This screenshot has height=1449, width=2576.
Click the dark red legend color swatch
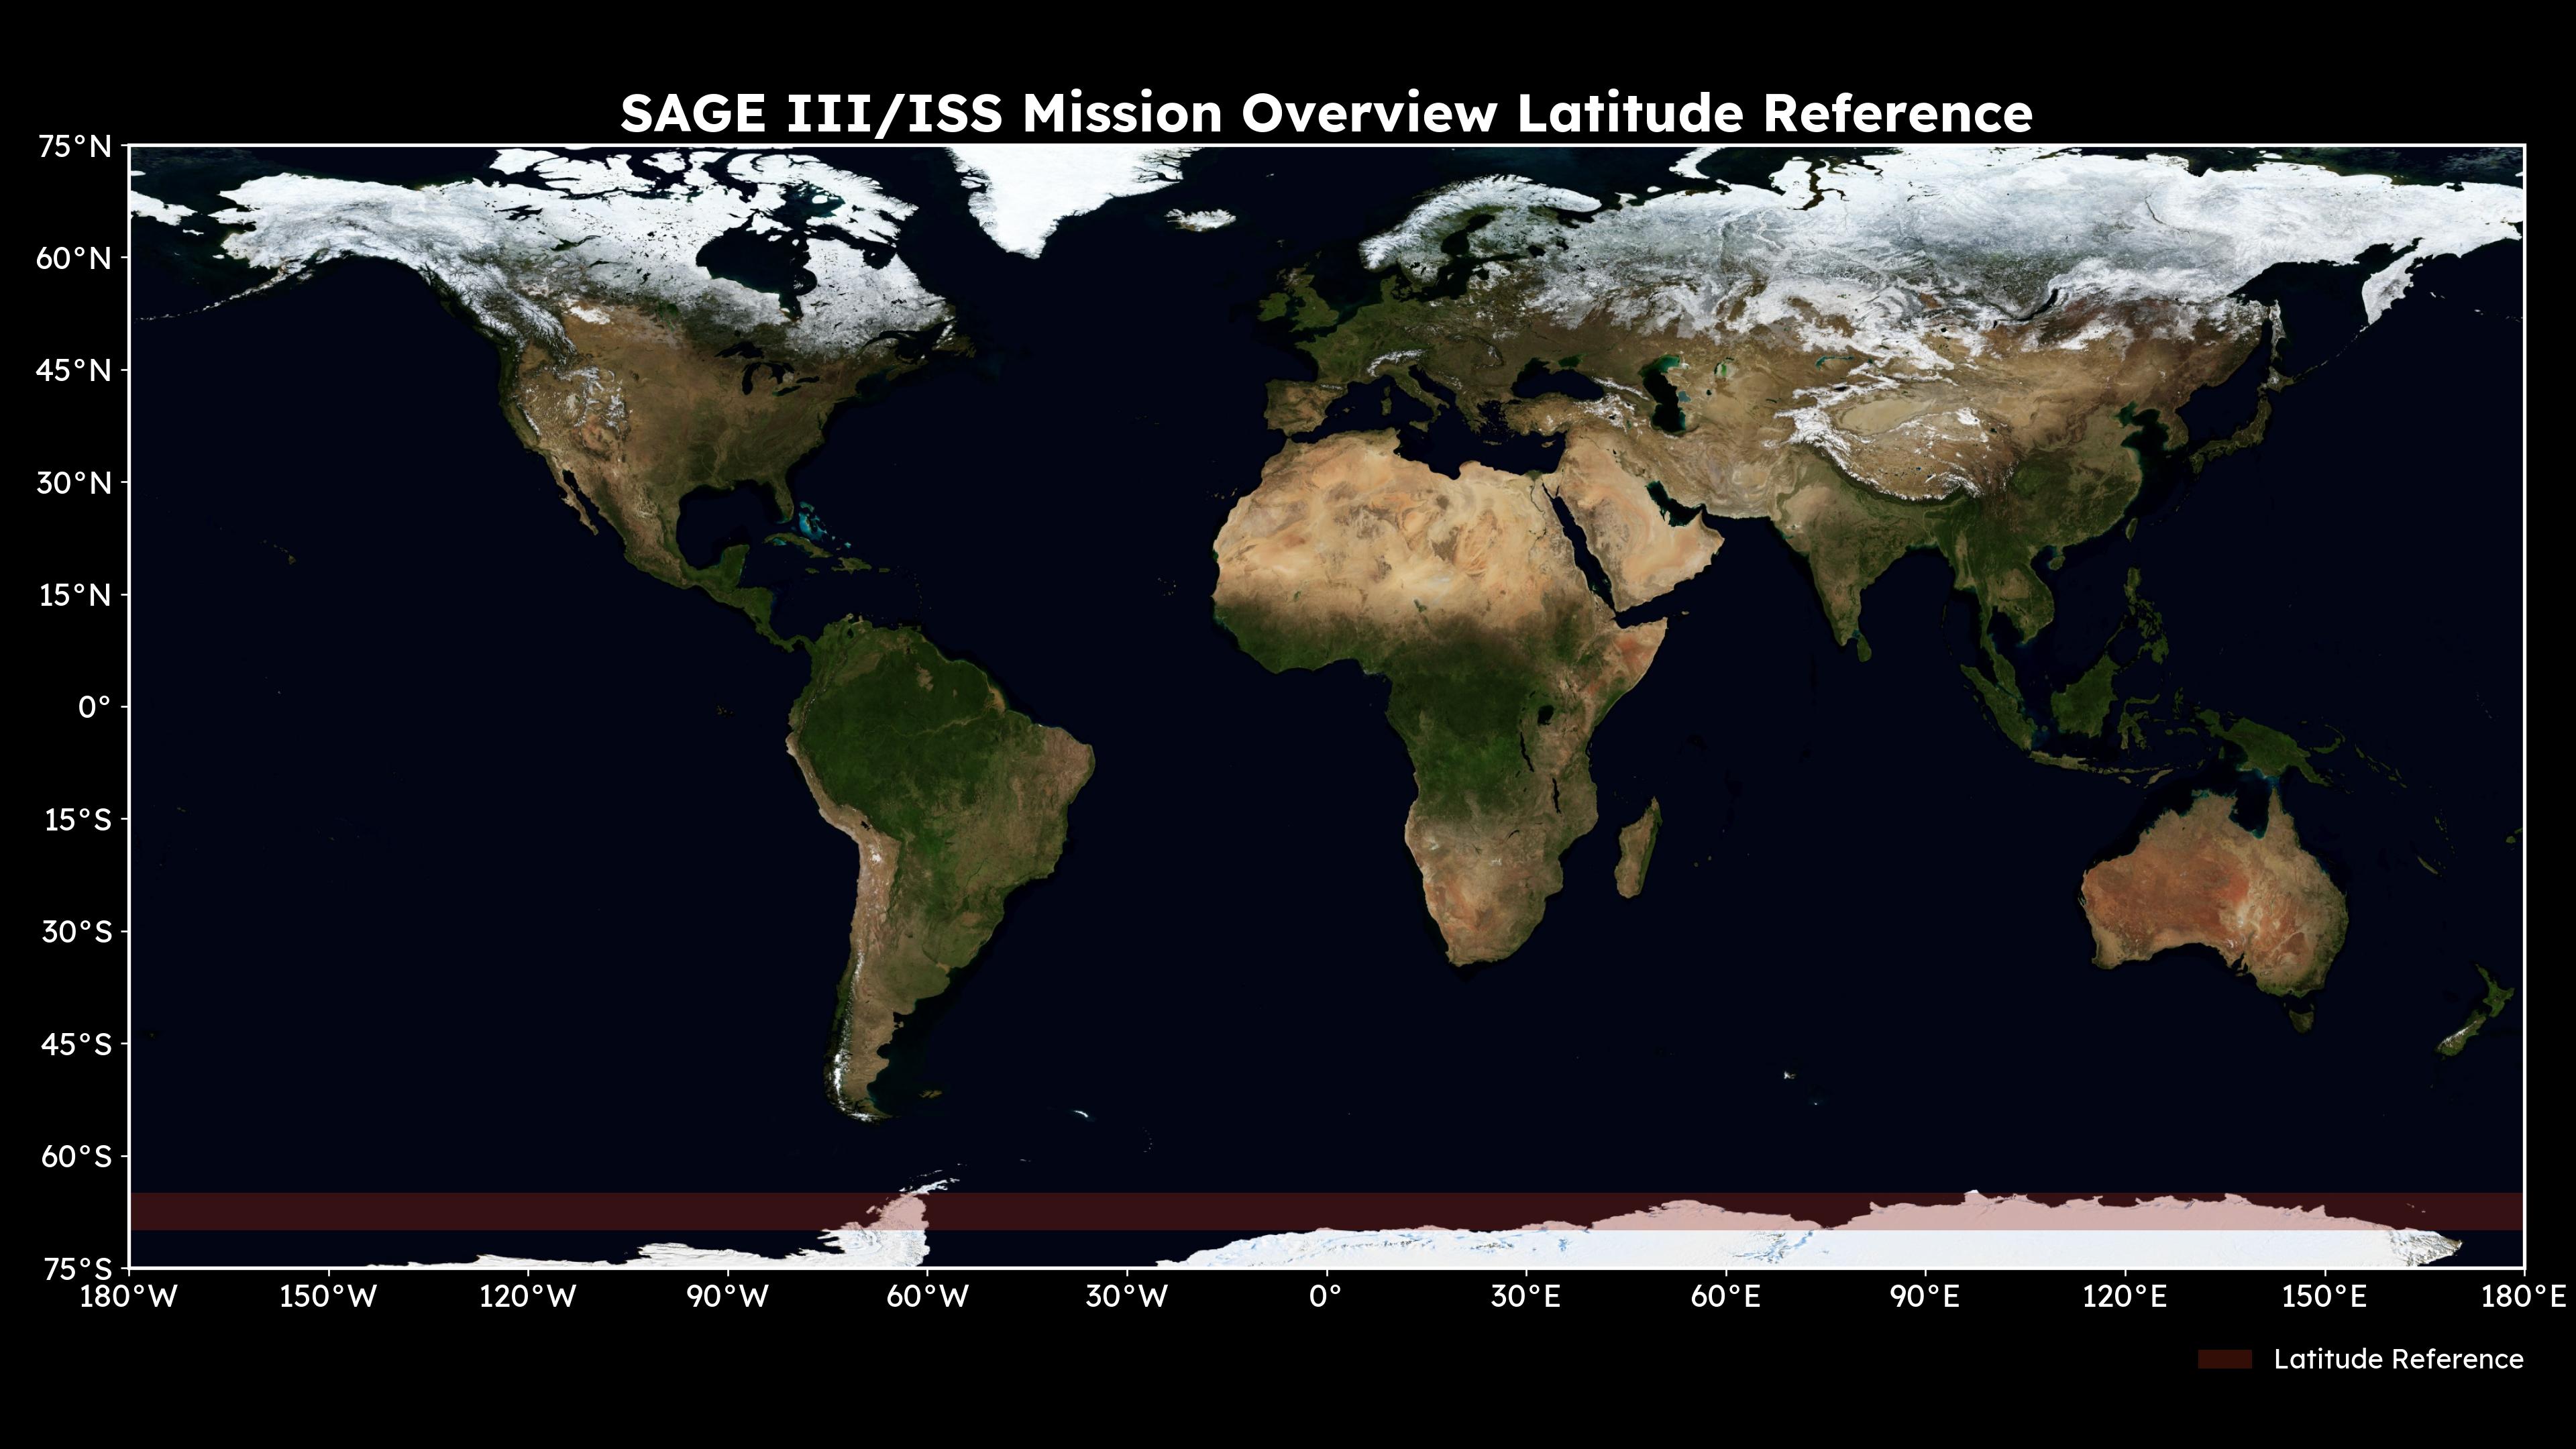2224,1359
